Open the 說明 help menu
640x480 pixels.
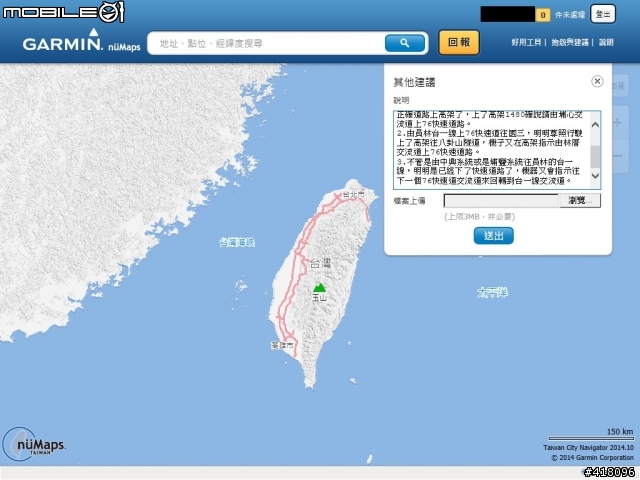click(606, 42)
